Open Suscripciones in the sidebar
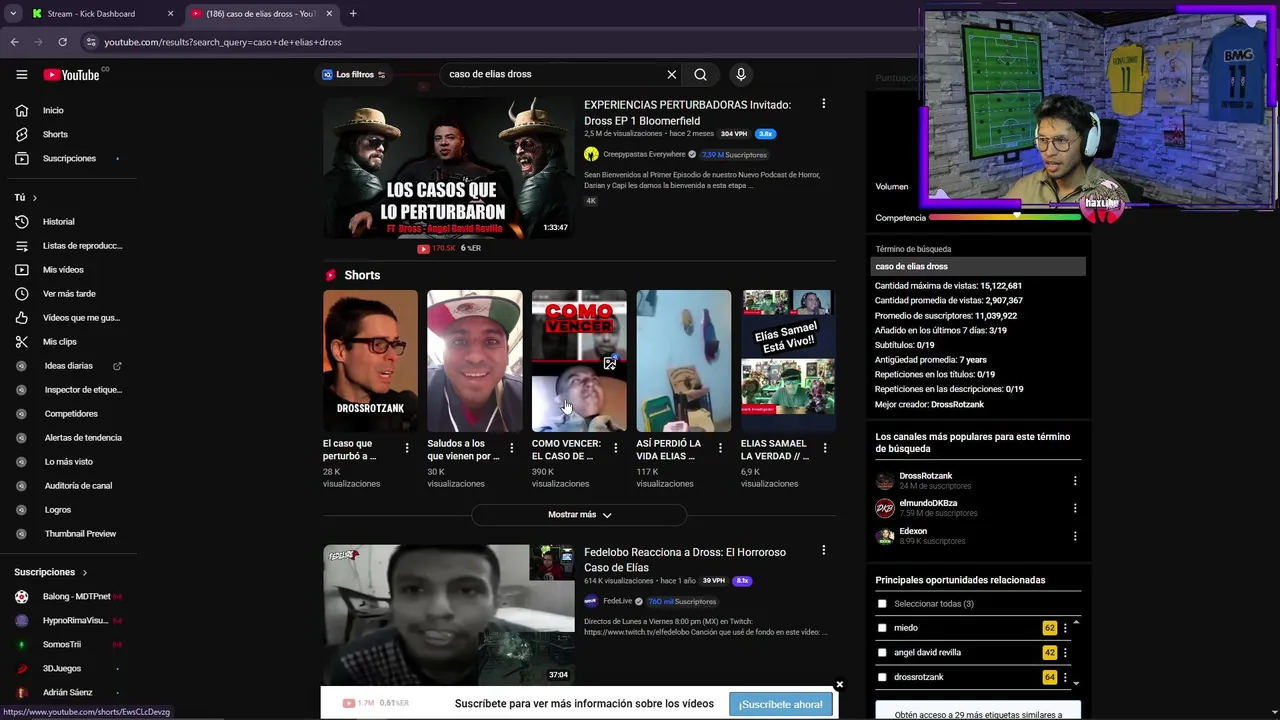 pyautogui.click(x=69, y=158)
